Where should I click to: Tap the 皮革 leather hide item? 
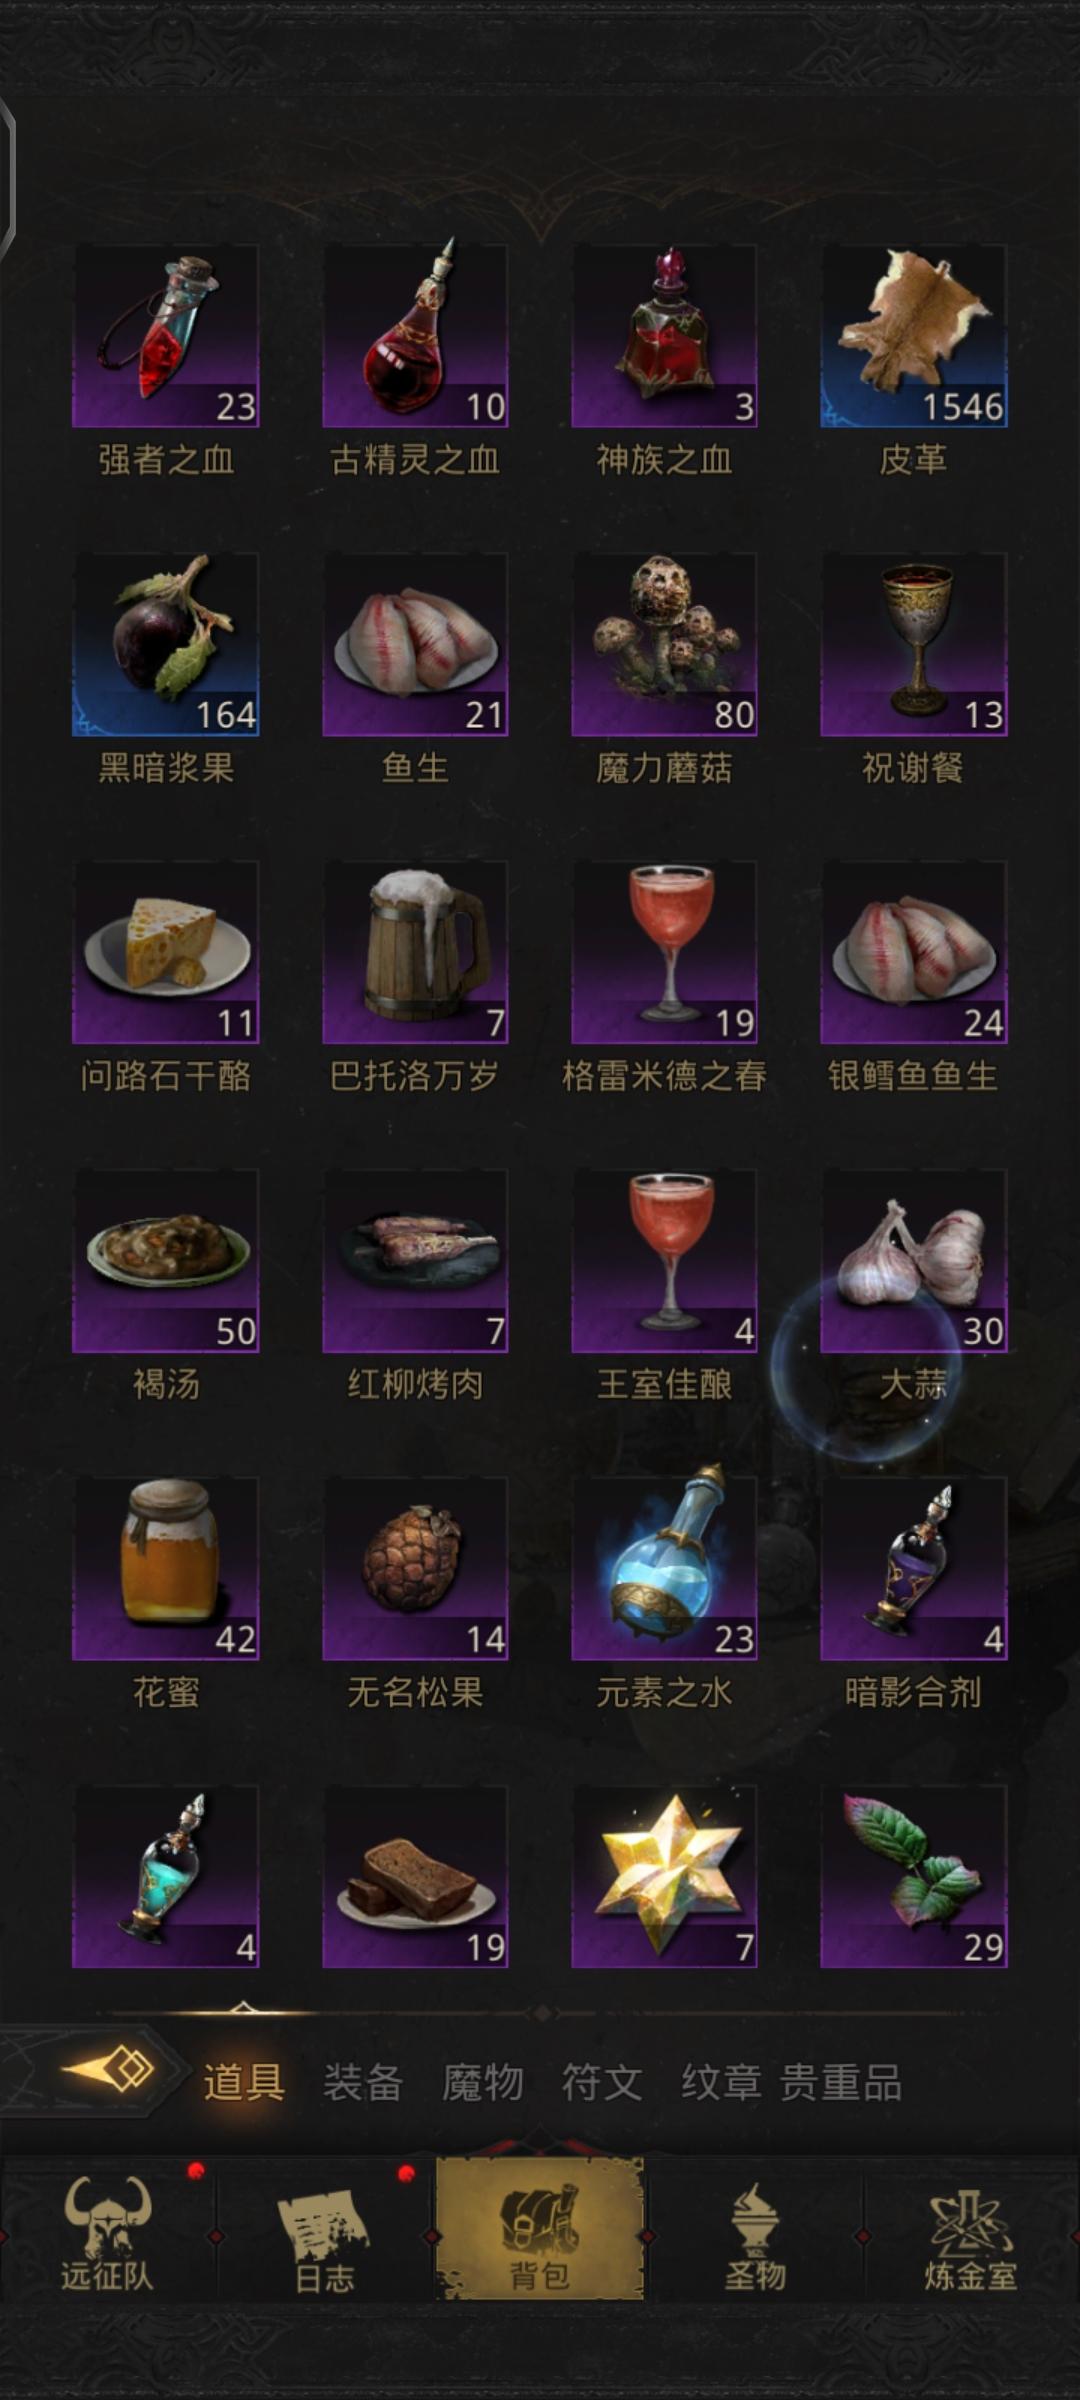[x=914, y=336]
